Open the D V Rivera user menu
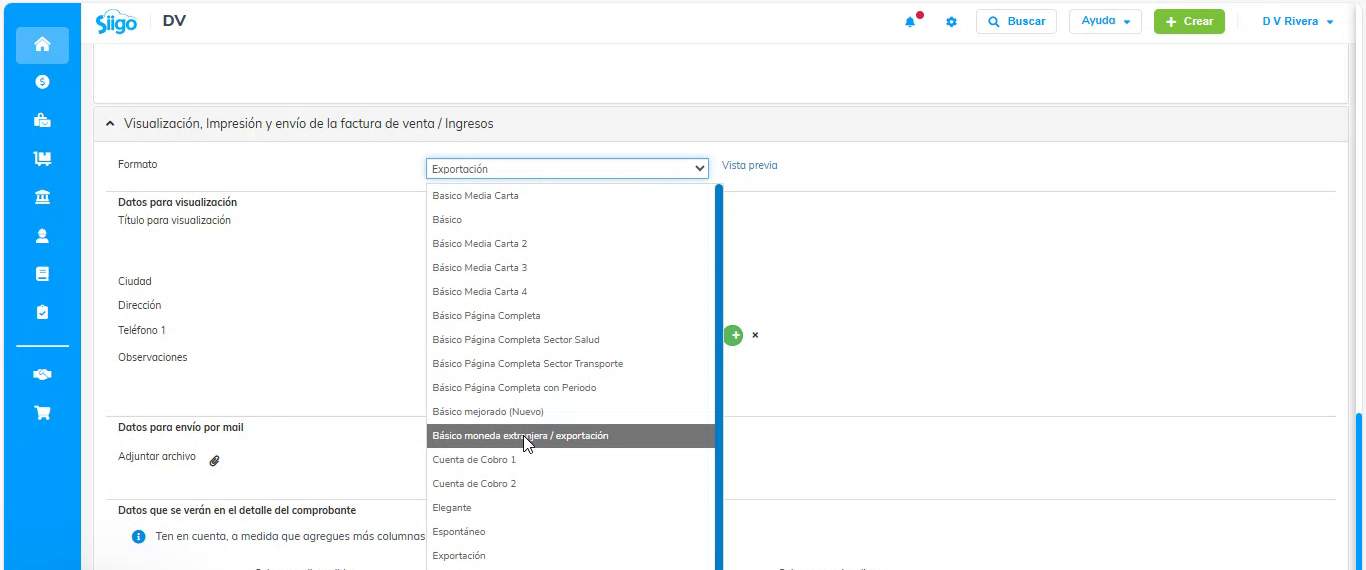Image resolution: width=1366 pixels, height=570 pixels. 1298,21
